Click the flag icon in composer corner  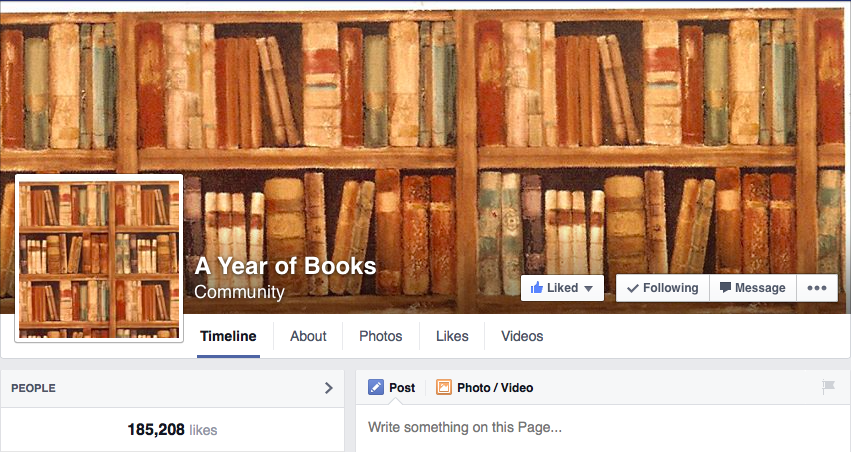pyautogui.click(x=828, y=387)
